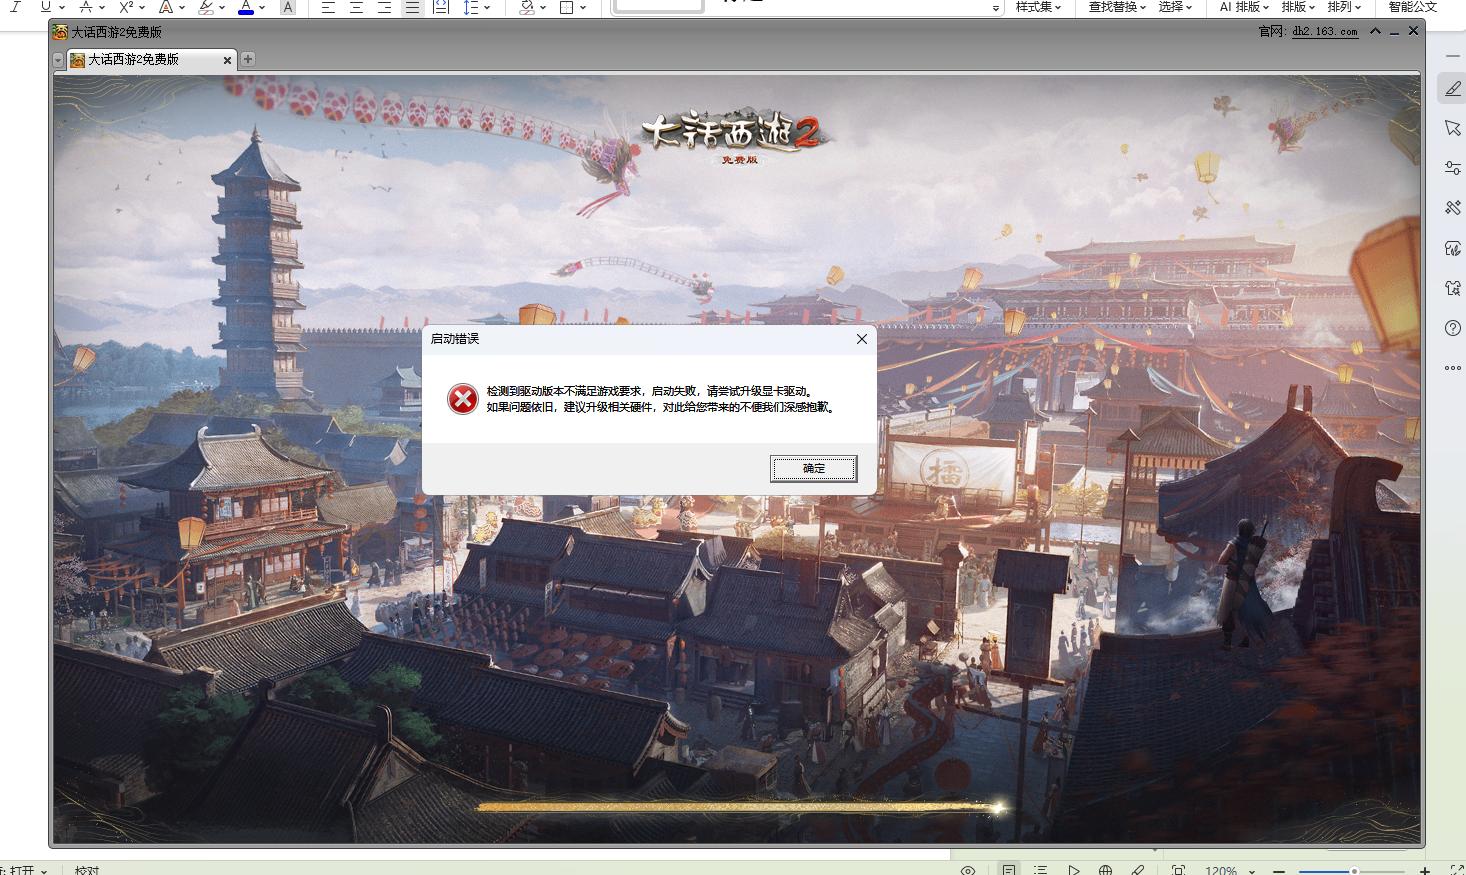
Task: Adjust zoom slider handle
Action: tap(1354, 871)
